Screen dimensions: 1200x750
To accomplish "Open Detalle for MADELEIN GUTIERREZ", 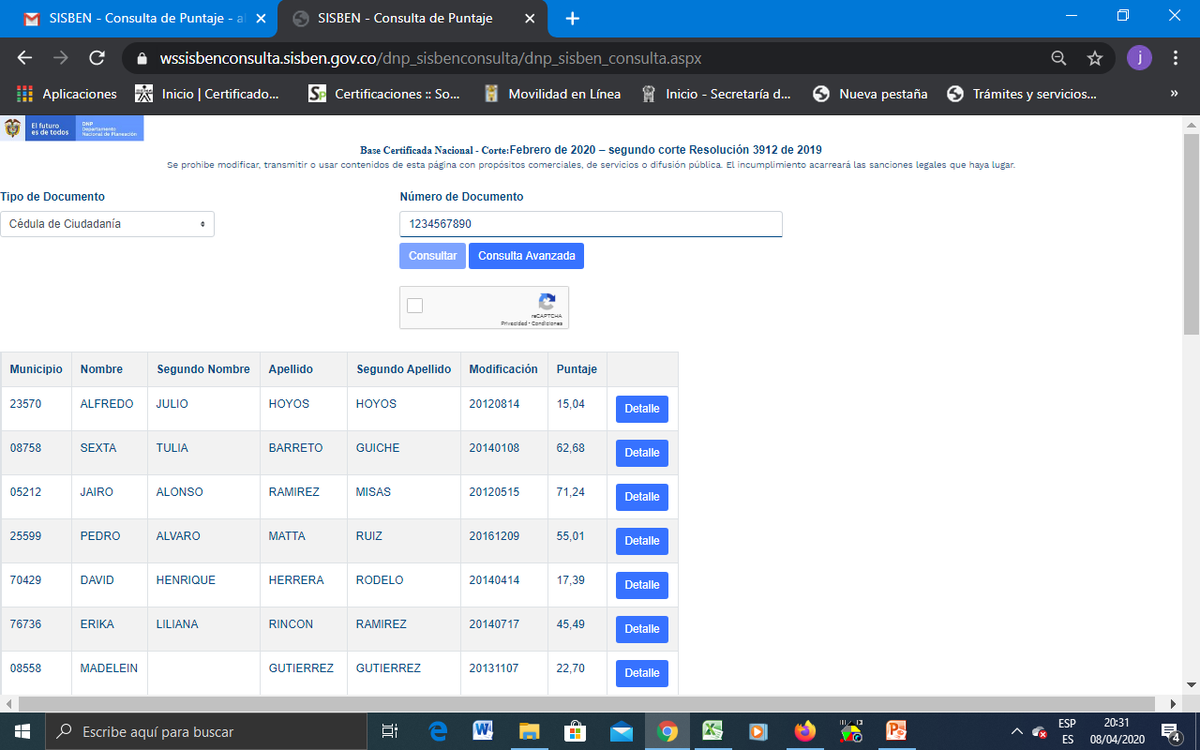I will coord(642,673).
